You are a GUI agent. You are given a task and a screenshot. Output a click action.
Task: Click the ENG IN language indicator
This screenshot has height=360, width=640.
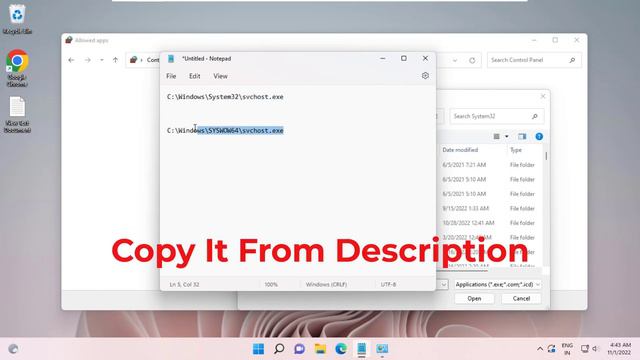[567, 349]
